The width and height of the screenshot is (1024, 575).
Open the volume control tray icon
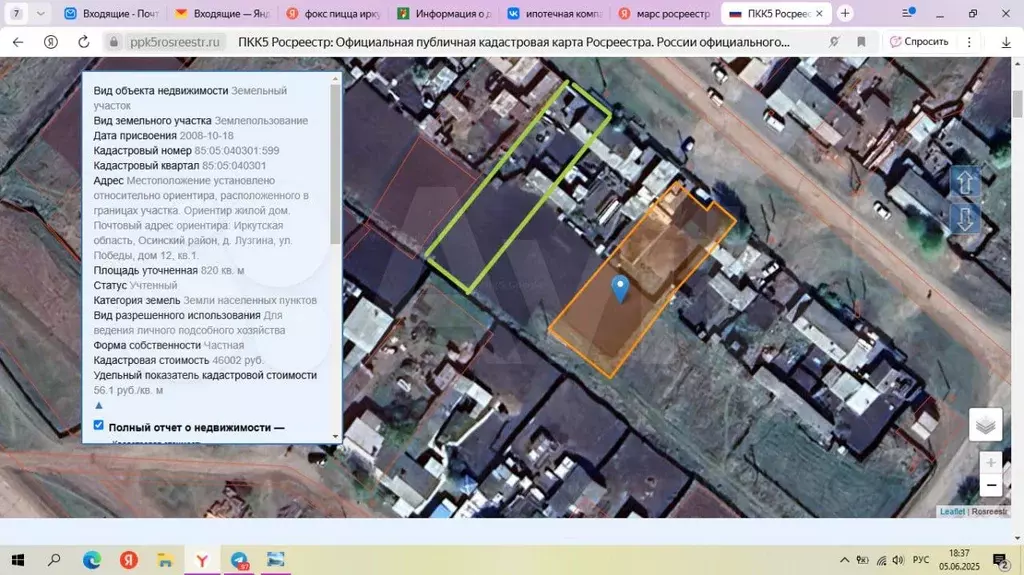click(899, 560)
